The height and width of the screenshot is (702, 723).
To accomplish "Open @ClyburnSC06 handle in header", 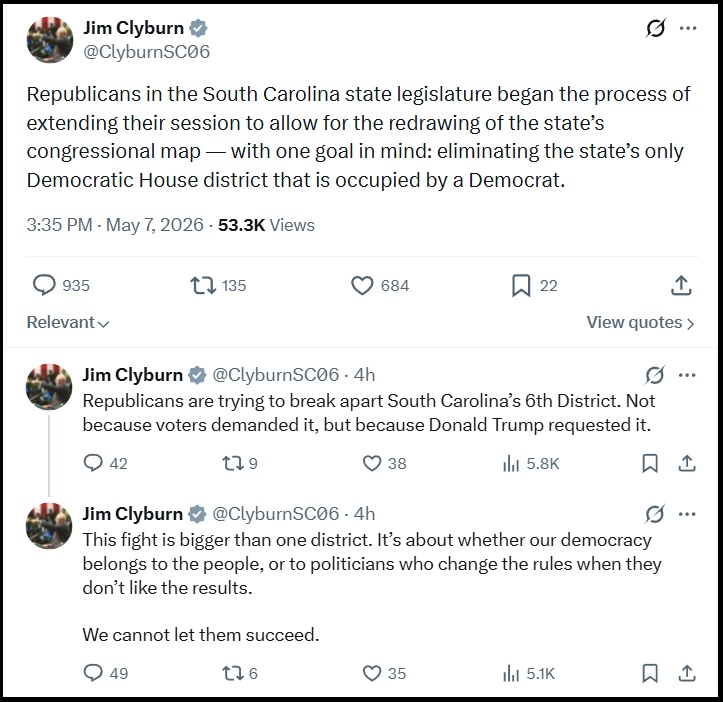I will point(146,52).
